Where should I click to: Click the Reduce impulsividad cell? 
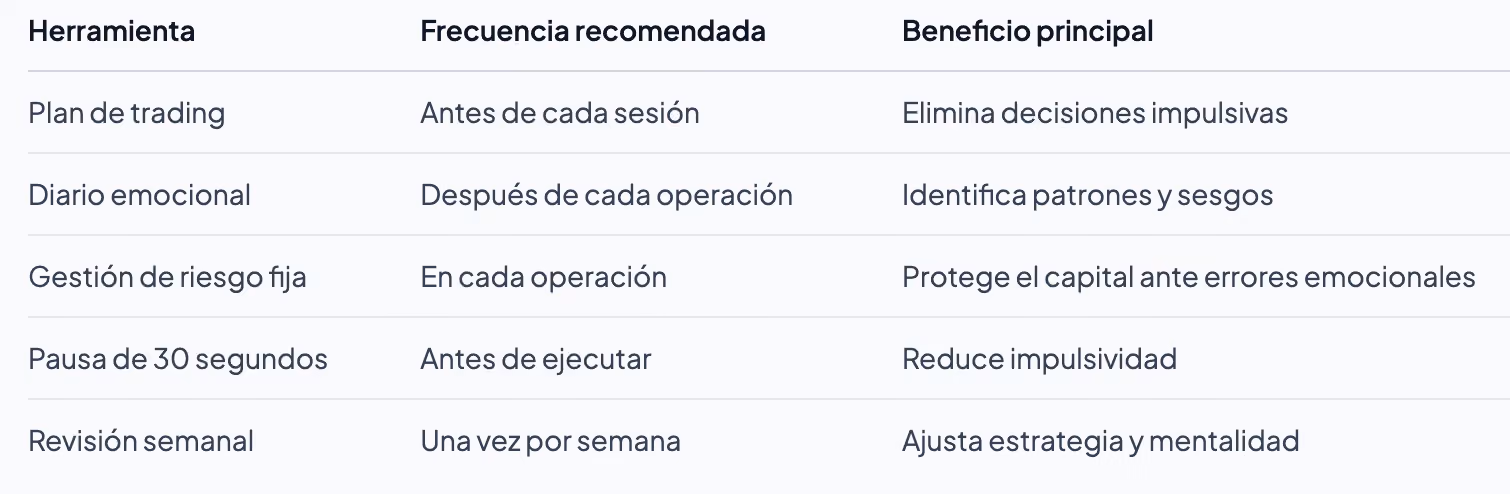[1039, 359]
